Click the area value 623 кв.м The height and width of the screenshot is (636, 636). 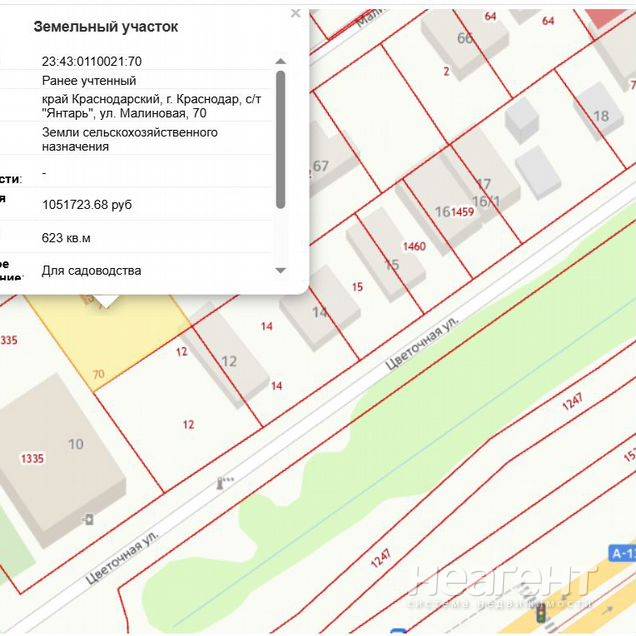pyautogui.click(x=66, y=237)
